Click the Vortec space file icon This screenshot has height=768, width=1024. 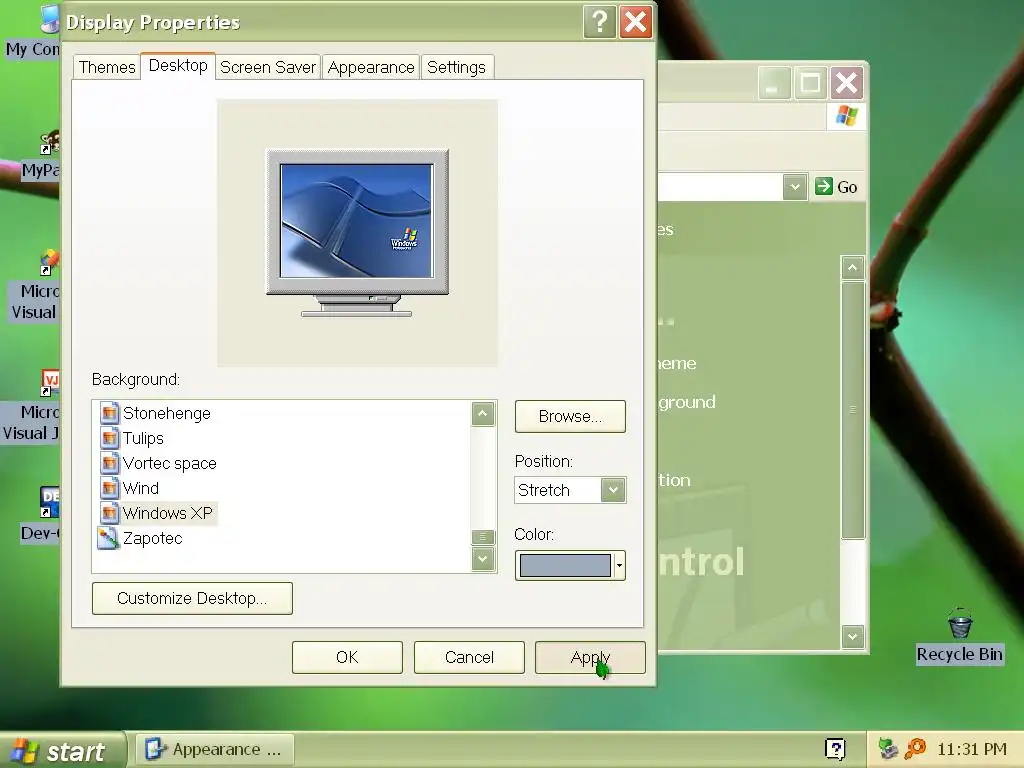click(x=109, y=462)
